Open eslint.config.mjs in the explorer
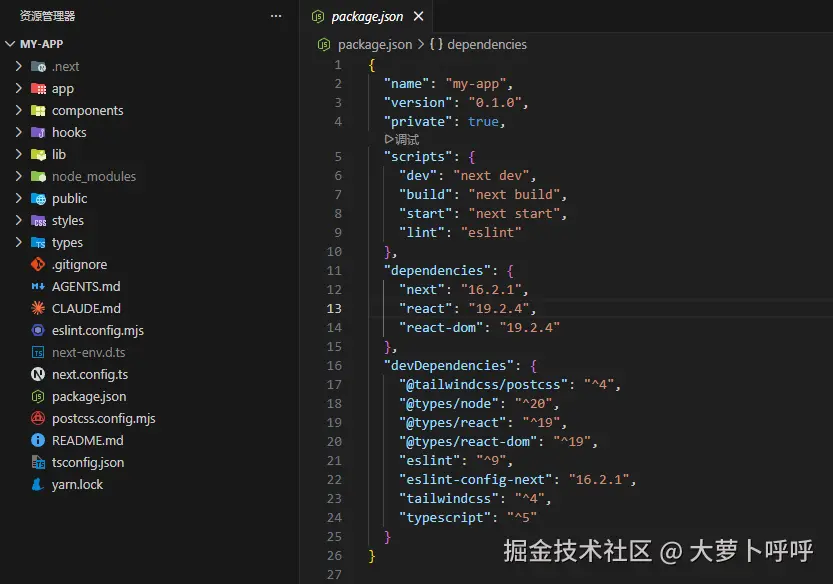833x584 pixels. [x=98, y=331]
